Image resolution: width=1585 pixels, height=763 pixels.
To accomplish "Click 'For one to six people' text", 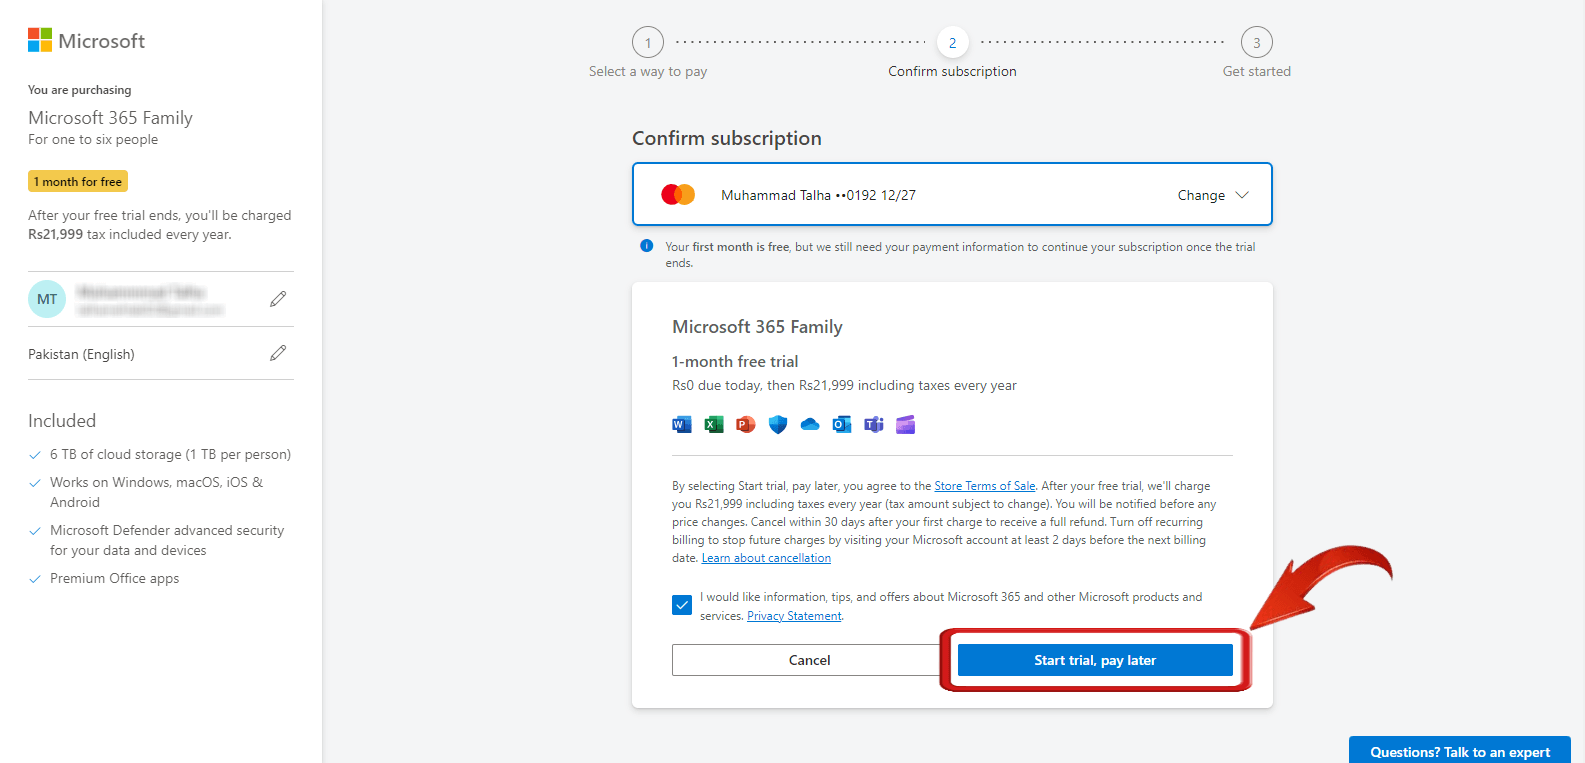I will click(x=93, y=140).
